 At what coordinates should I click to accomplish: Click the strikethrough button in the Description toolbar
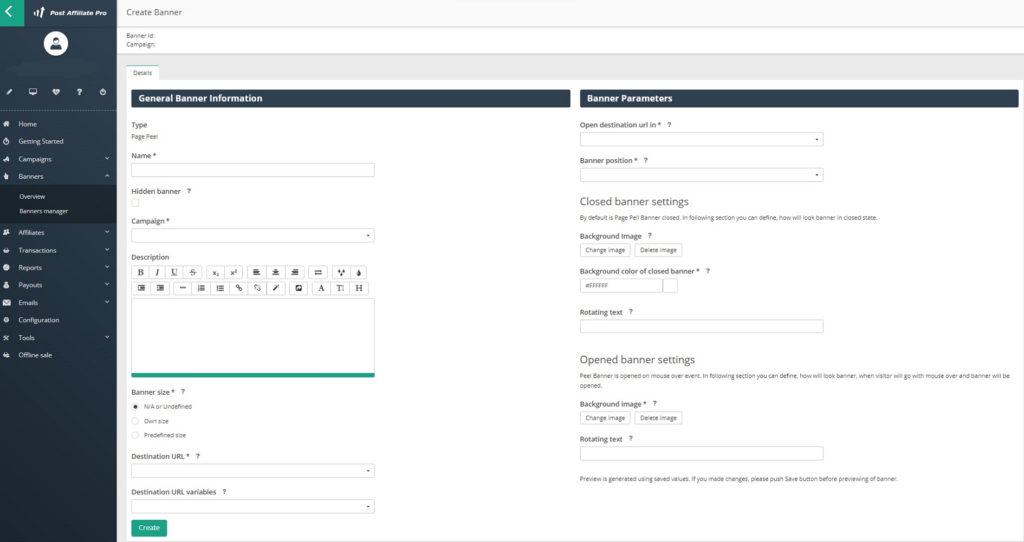coord(193,272)
